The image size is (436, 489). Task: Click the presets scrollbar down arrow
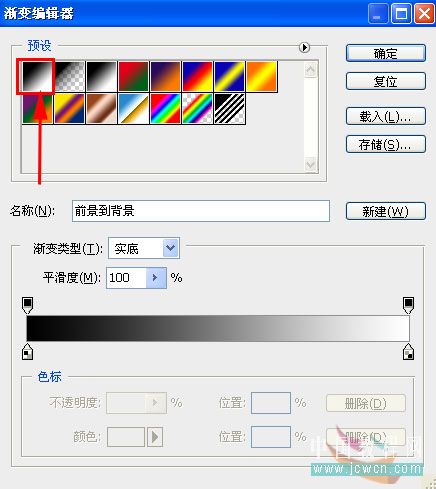coord(311,165)
